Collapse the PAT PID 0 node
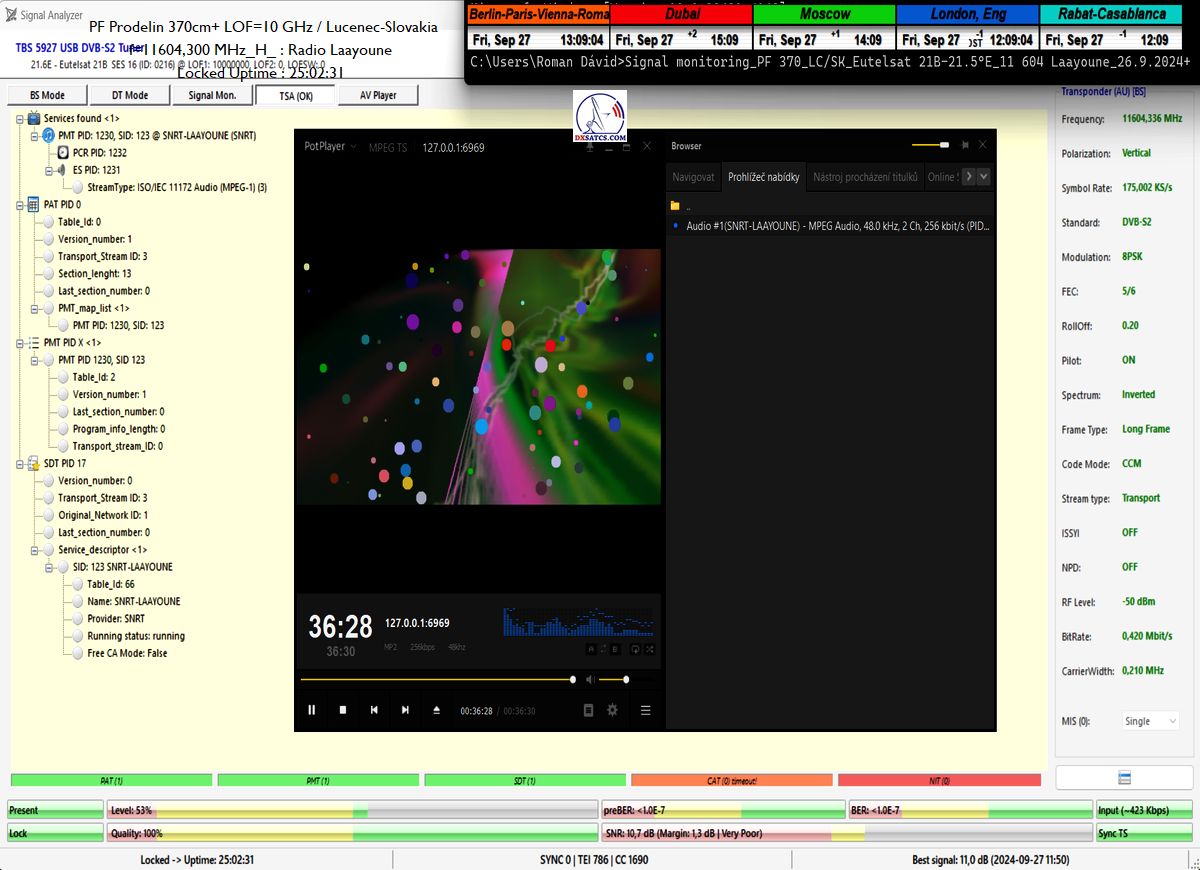The image size is (1200, 870). point(21,204)
